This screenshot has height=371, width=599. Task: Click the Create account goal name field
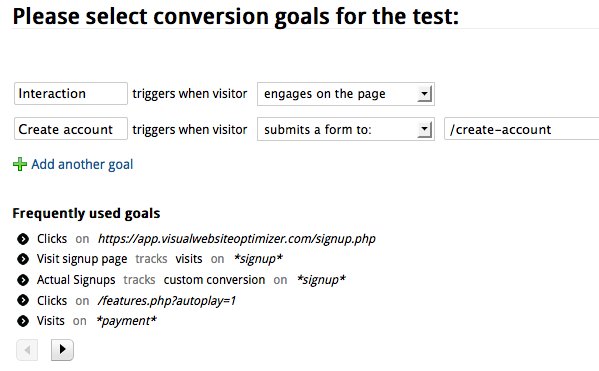tap(71, 129)
